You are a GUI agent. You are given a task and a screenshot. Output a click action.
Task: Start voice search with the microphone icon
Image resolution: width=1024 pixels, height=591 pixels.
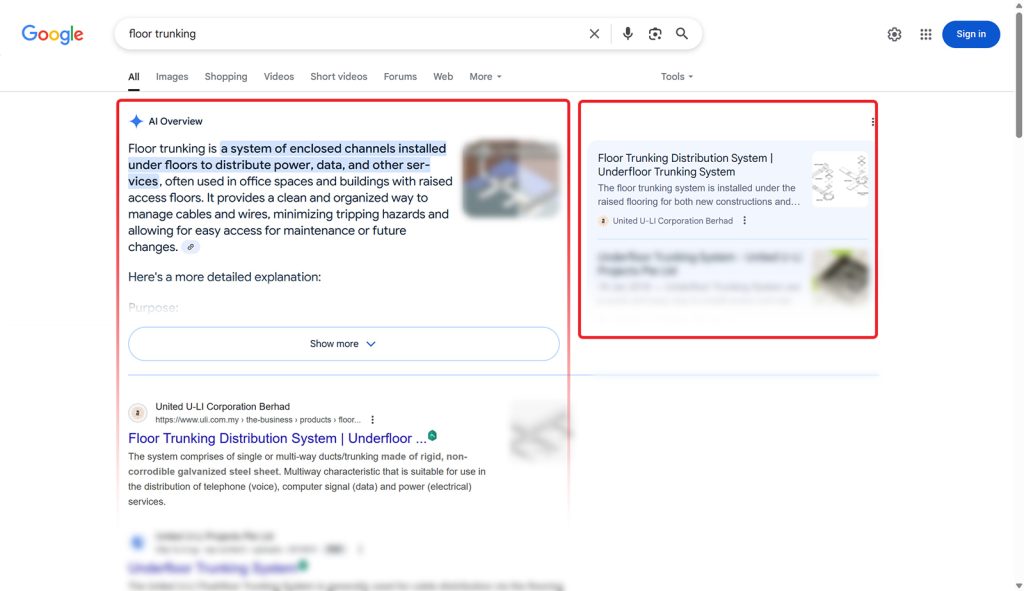(627, 34)
